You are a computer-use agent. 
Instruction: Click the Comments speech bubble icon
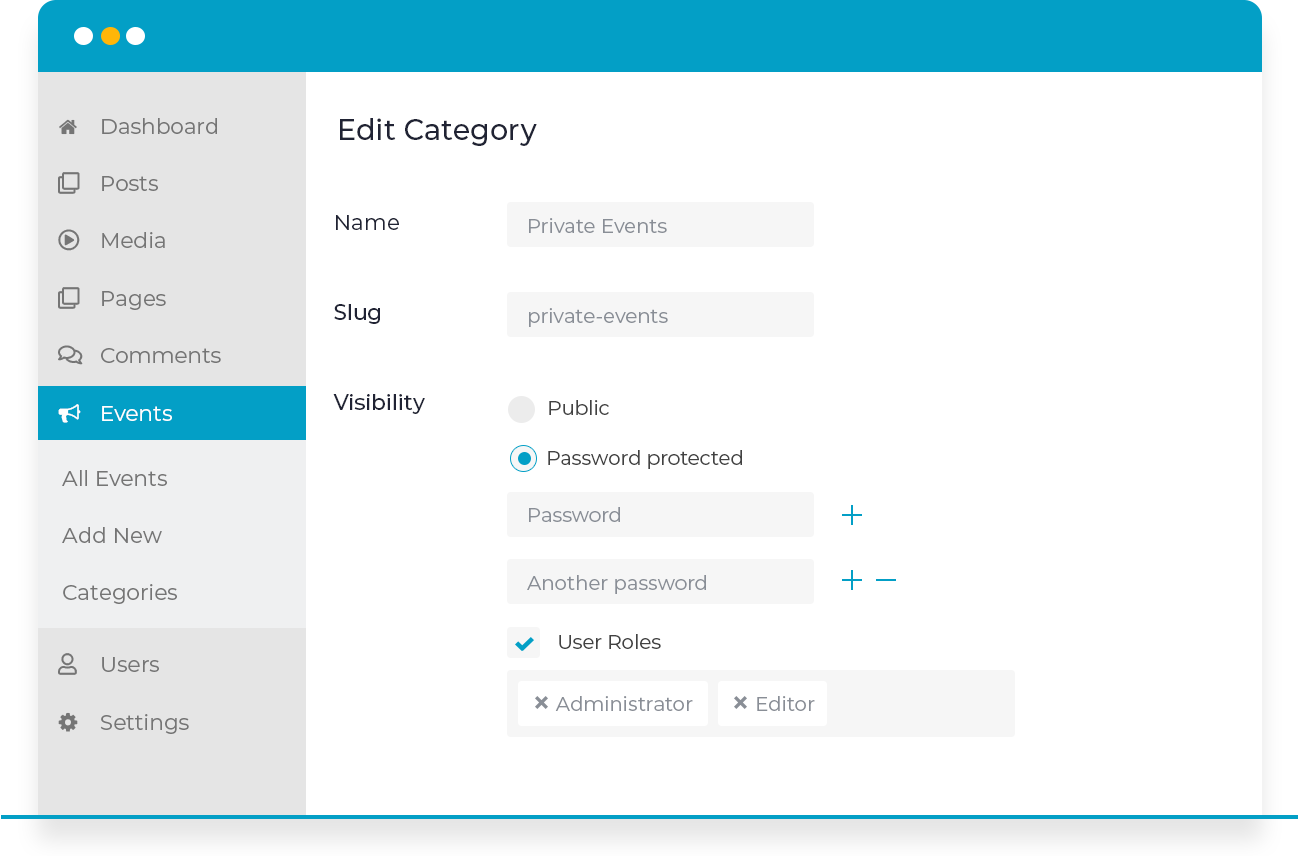[x=67, y=355]
